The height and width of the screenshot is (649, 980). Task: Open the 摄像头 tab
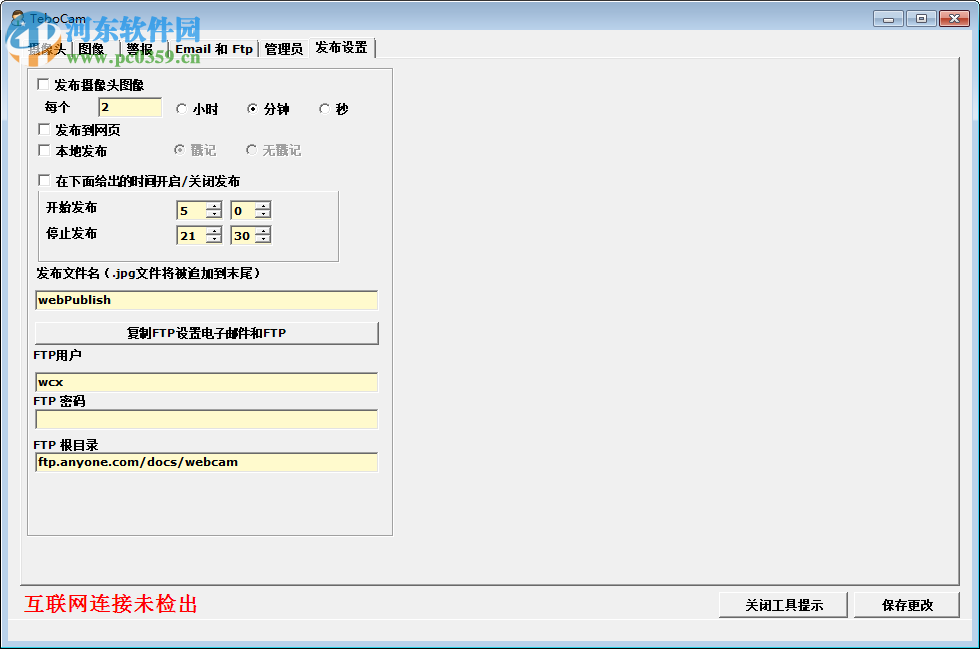[48, 49]
